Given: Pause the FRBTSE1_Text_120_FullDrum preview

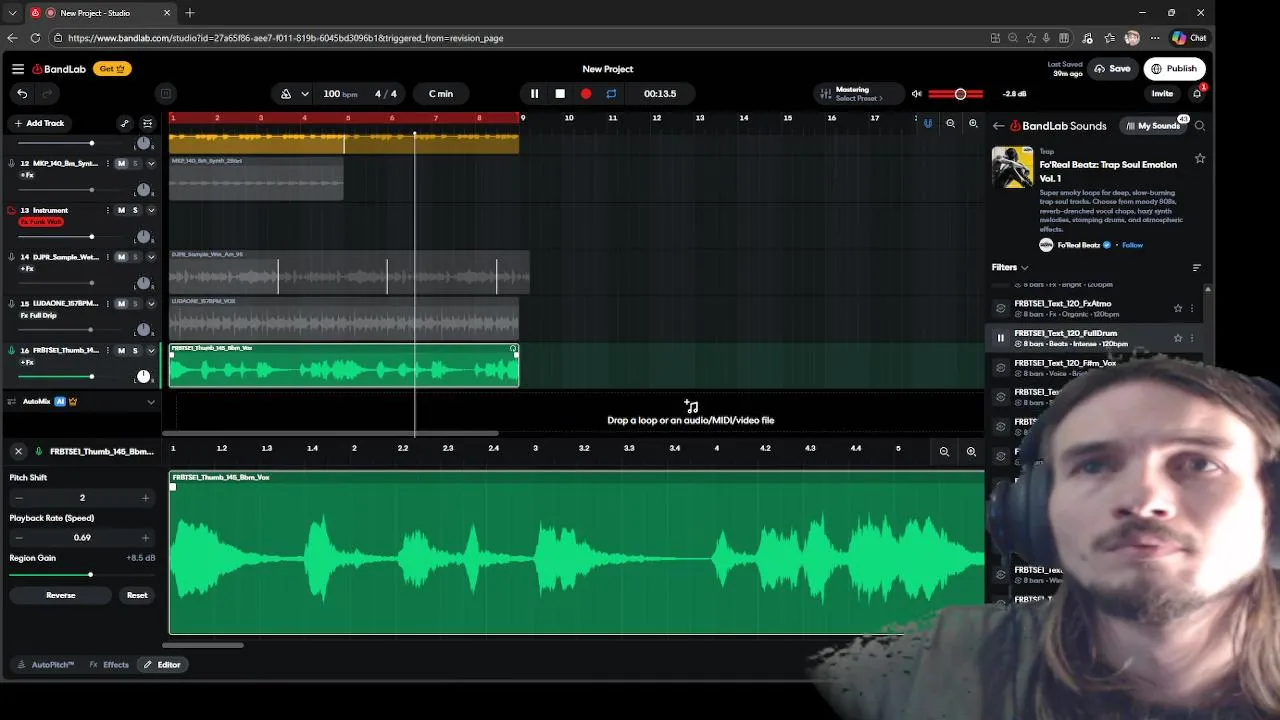Looking at the screenshot, I should pos(1000,338).
